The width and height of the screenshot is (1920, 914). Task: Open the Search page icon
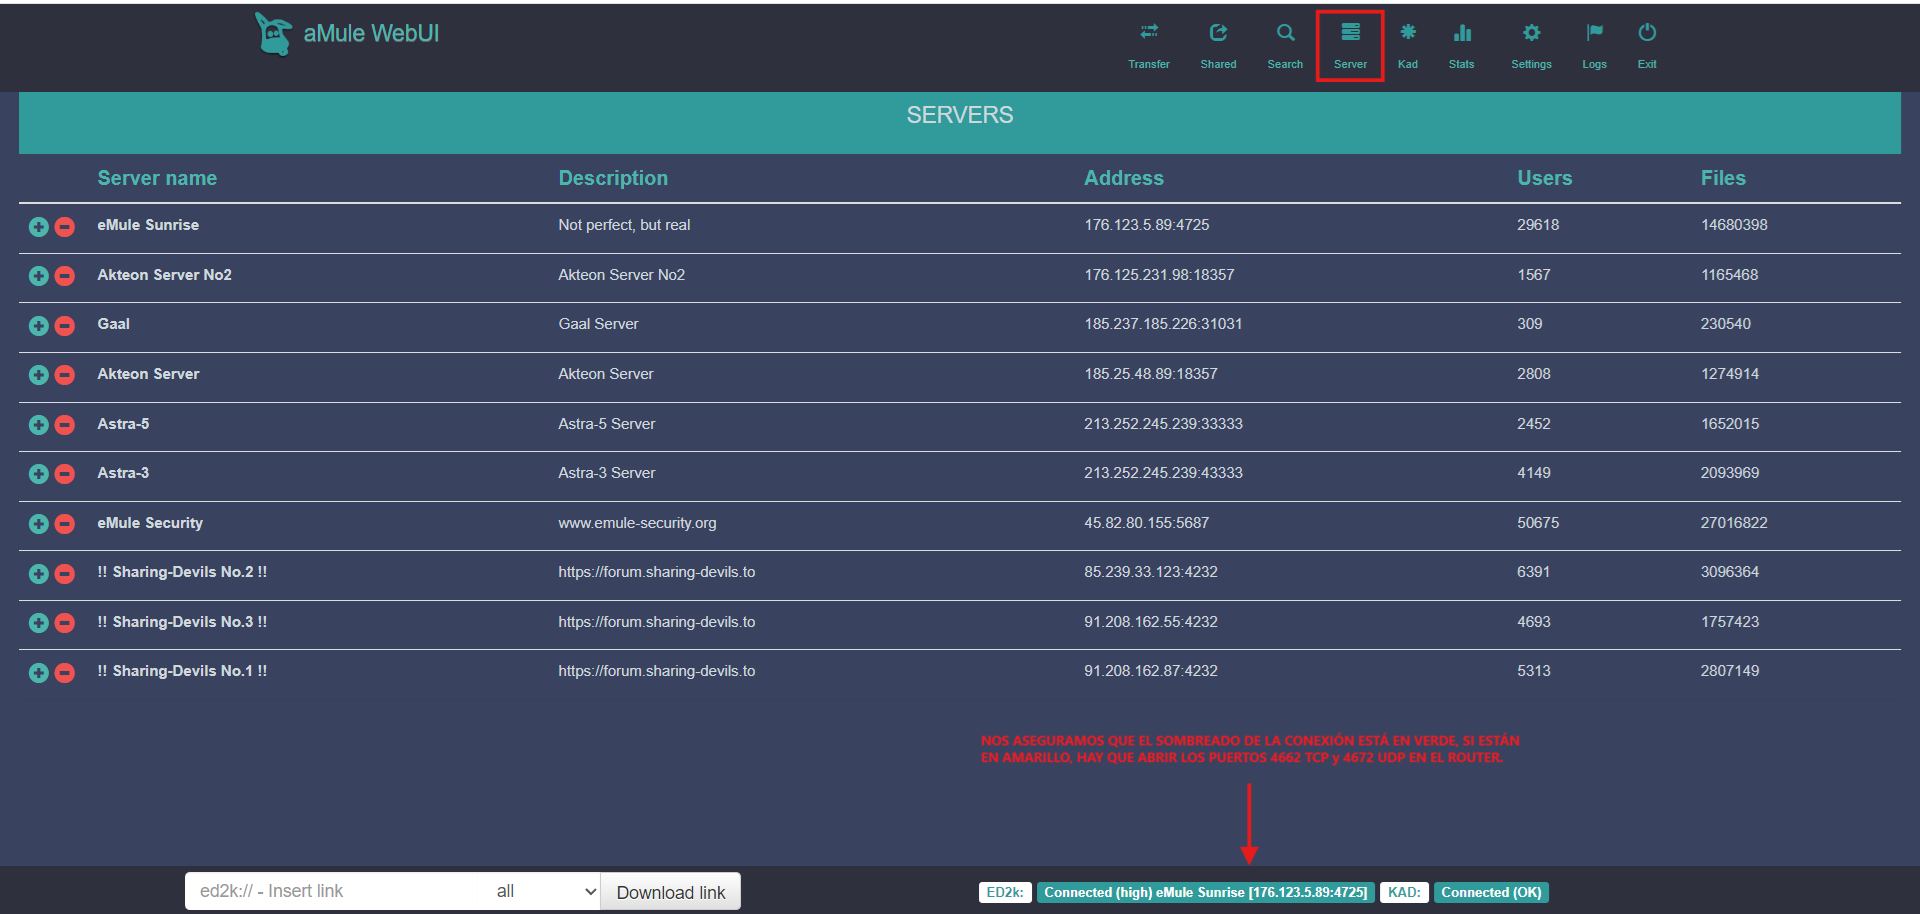click(1286, 33)
